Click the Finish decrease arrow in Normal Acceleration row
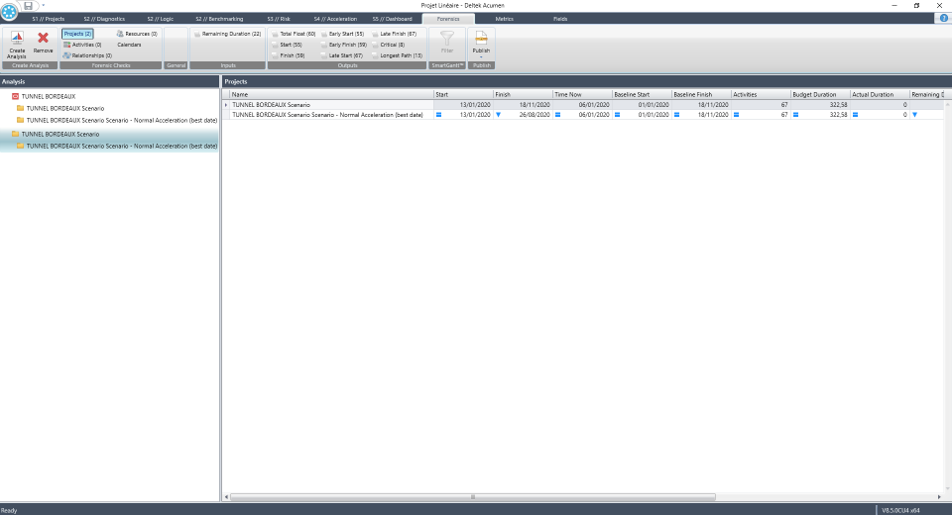Viewport: 952px width, 515px height. [498, 115]
